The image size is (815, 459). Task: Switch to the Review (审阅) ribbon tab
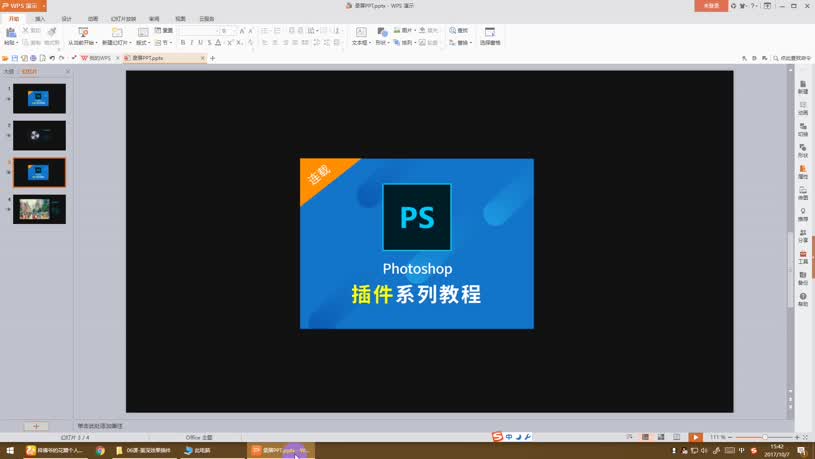pos(154,19)
